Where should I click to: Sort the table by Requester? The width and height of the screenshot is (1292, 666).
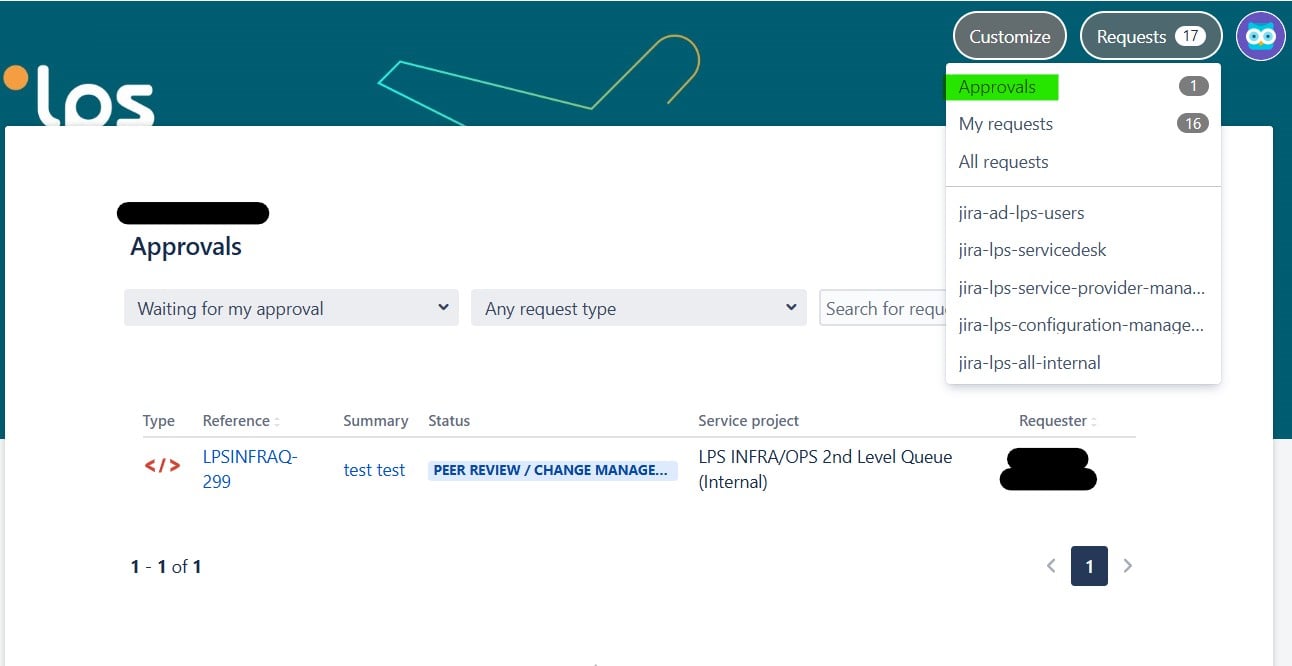[x=1058, y=421]
